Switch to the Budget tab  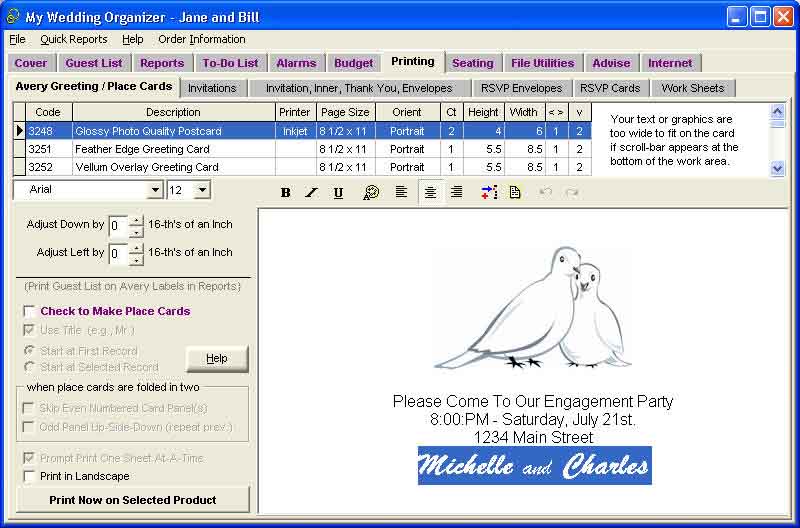[x=354, y=63]
